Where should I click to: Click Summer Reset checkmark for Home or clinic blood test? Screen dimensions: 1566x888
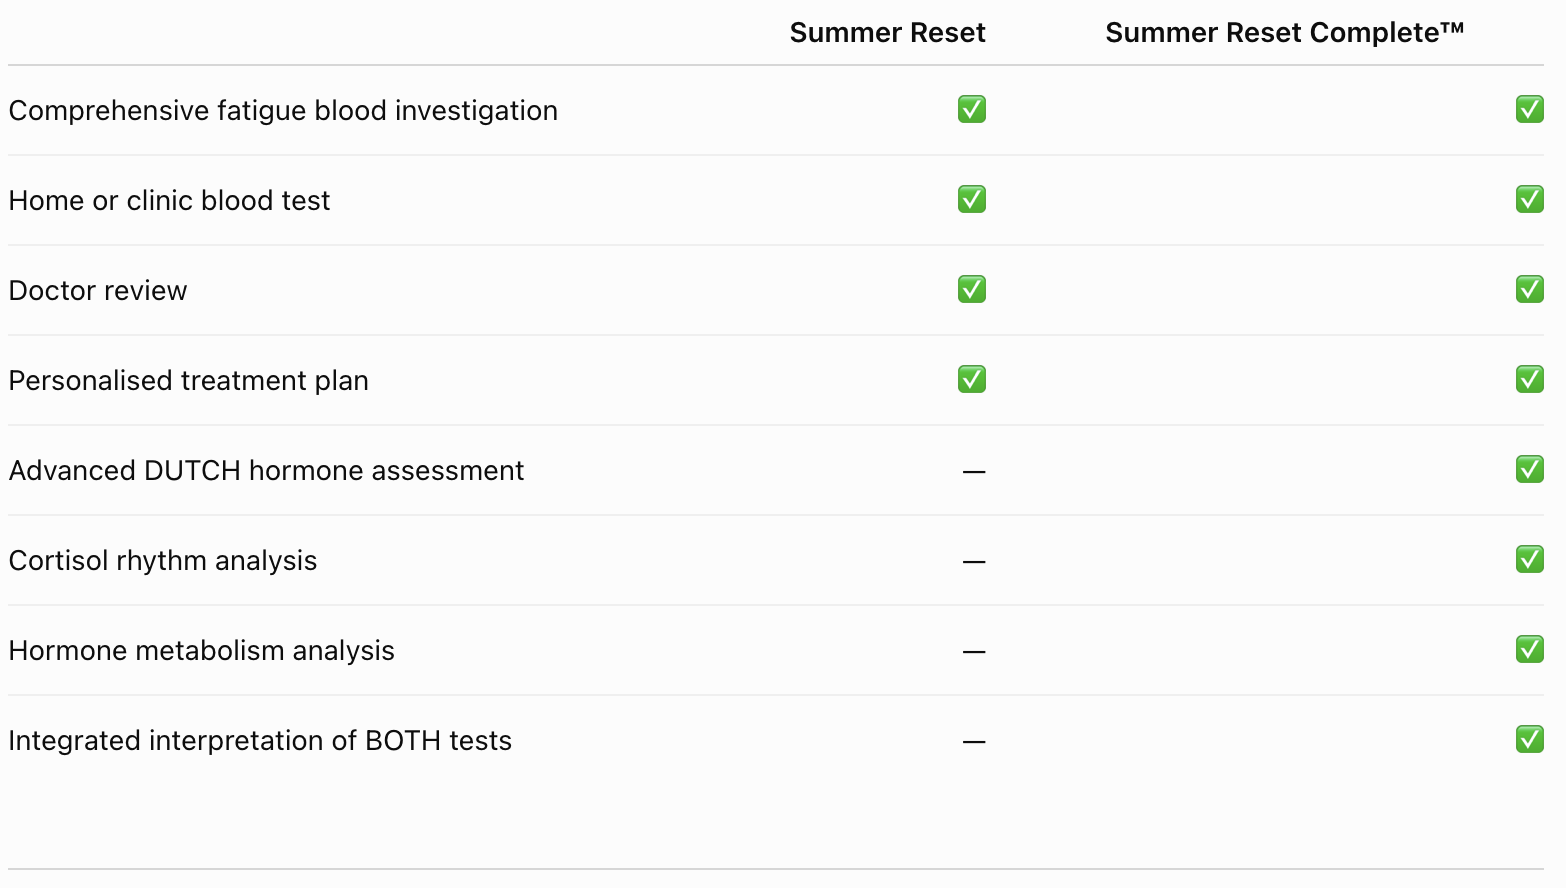pos(972,199)
